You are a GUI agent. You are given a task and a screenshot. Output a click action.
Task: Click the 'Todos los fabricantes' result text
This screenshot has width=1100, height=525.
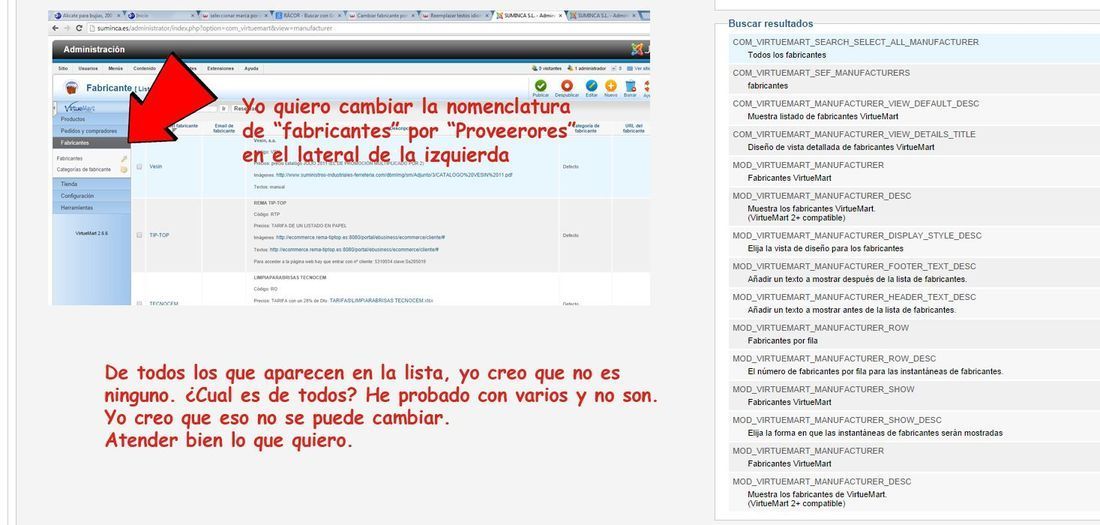[787, 55]
